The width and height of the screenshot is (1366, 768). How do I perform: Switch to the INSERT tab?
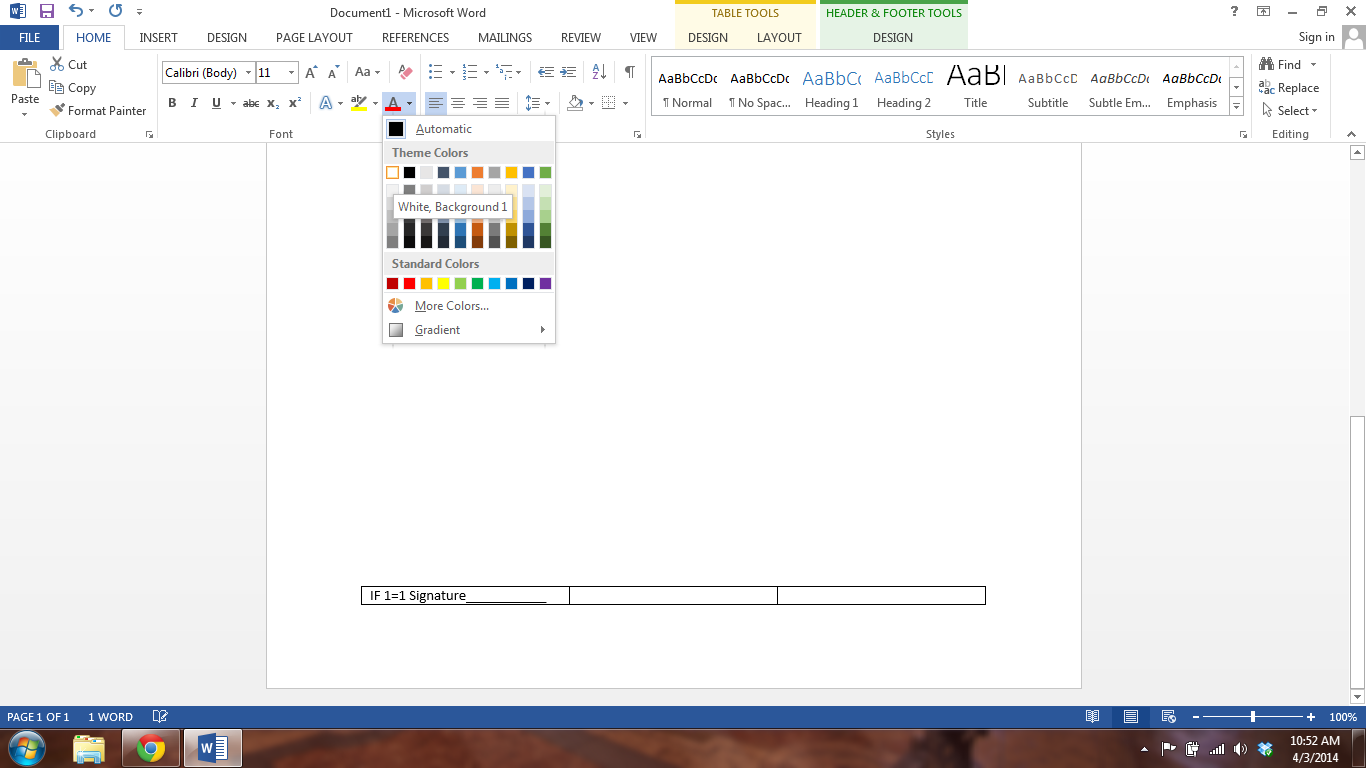[x=158, y=38]
